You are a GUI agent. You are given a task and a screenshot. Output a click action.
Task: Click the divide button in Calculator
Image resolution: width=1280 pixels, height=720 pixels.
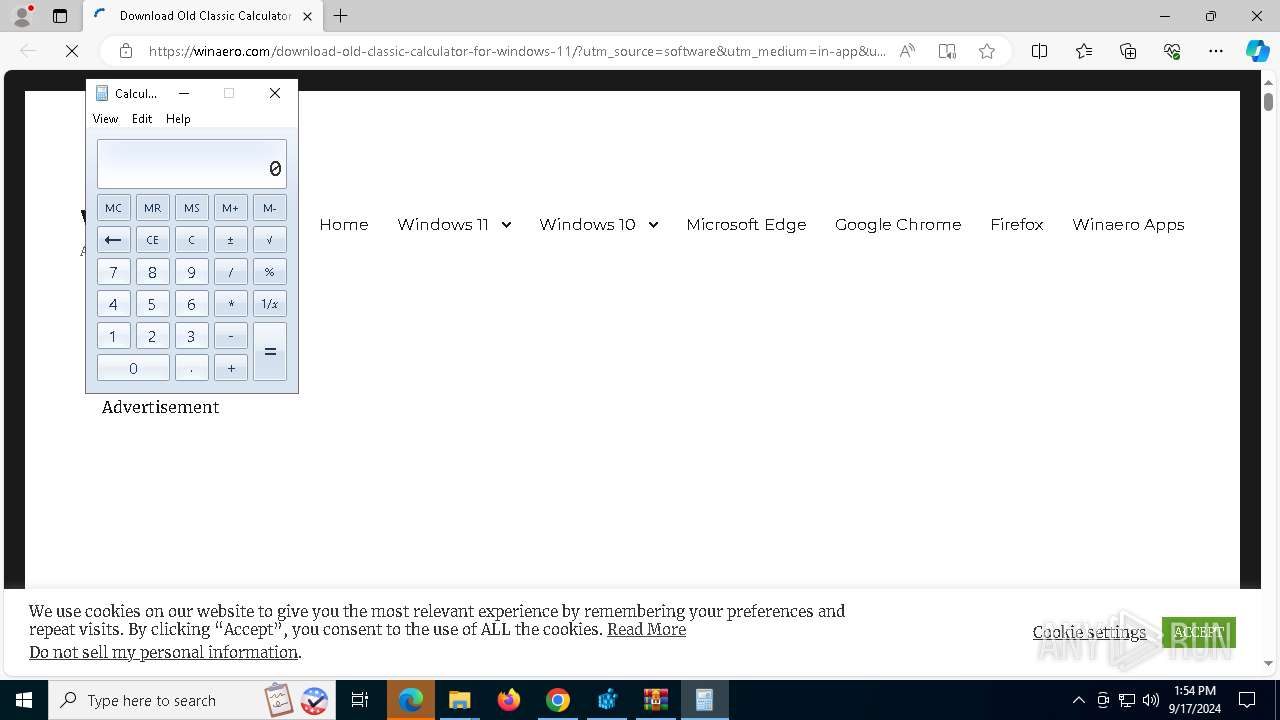pos(231,272)
